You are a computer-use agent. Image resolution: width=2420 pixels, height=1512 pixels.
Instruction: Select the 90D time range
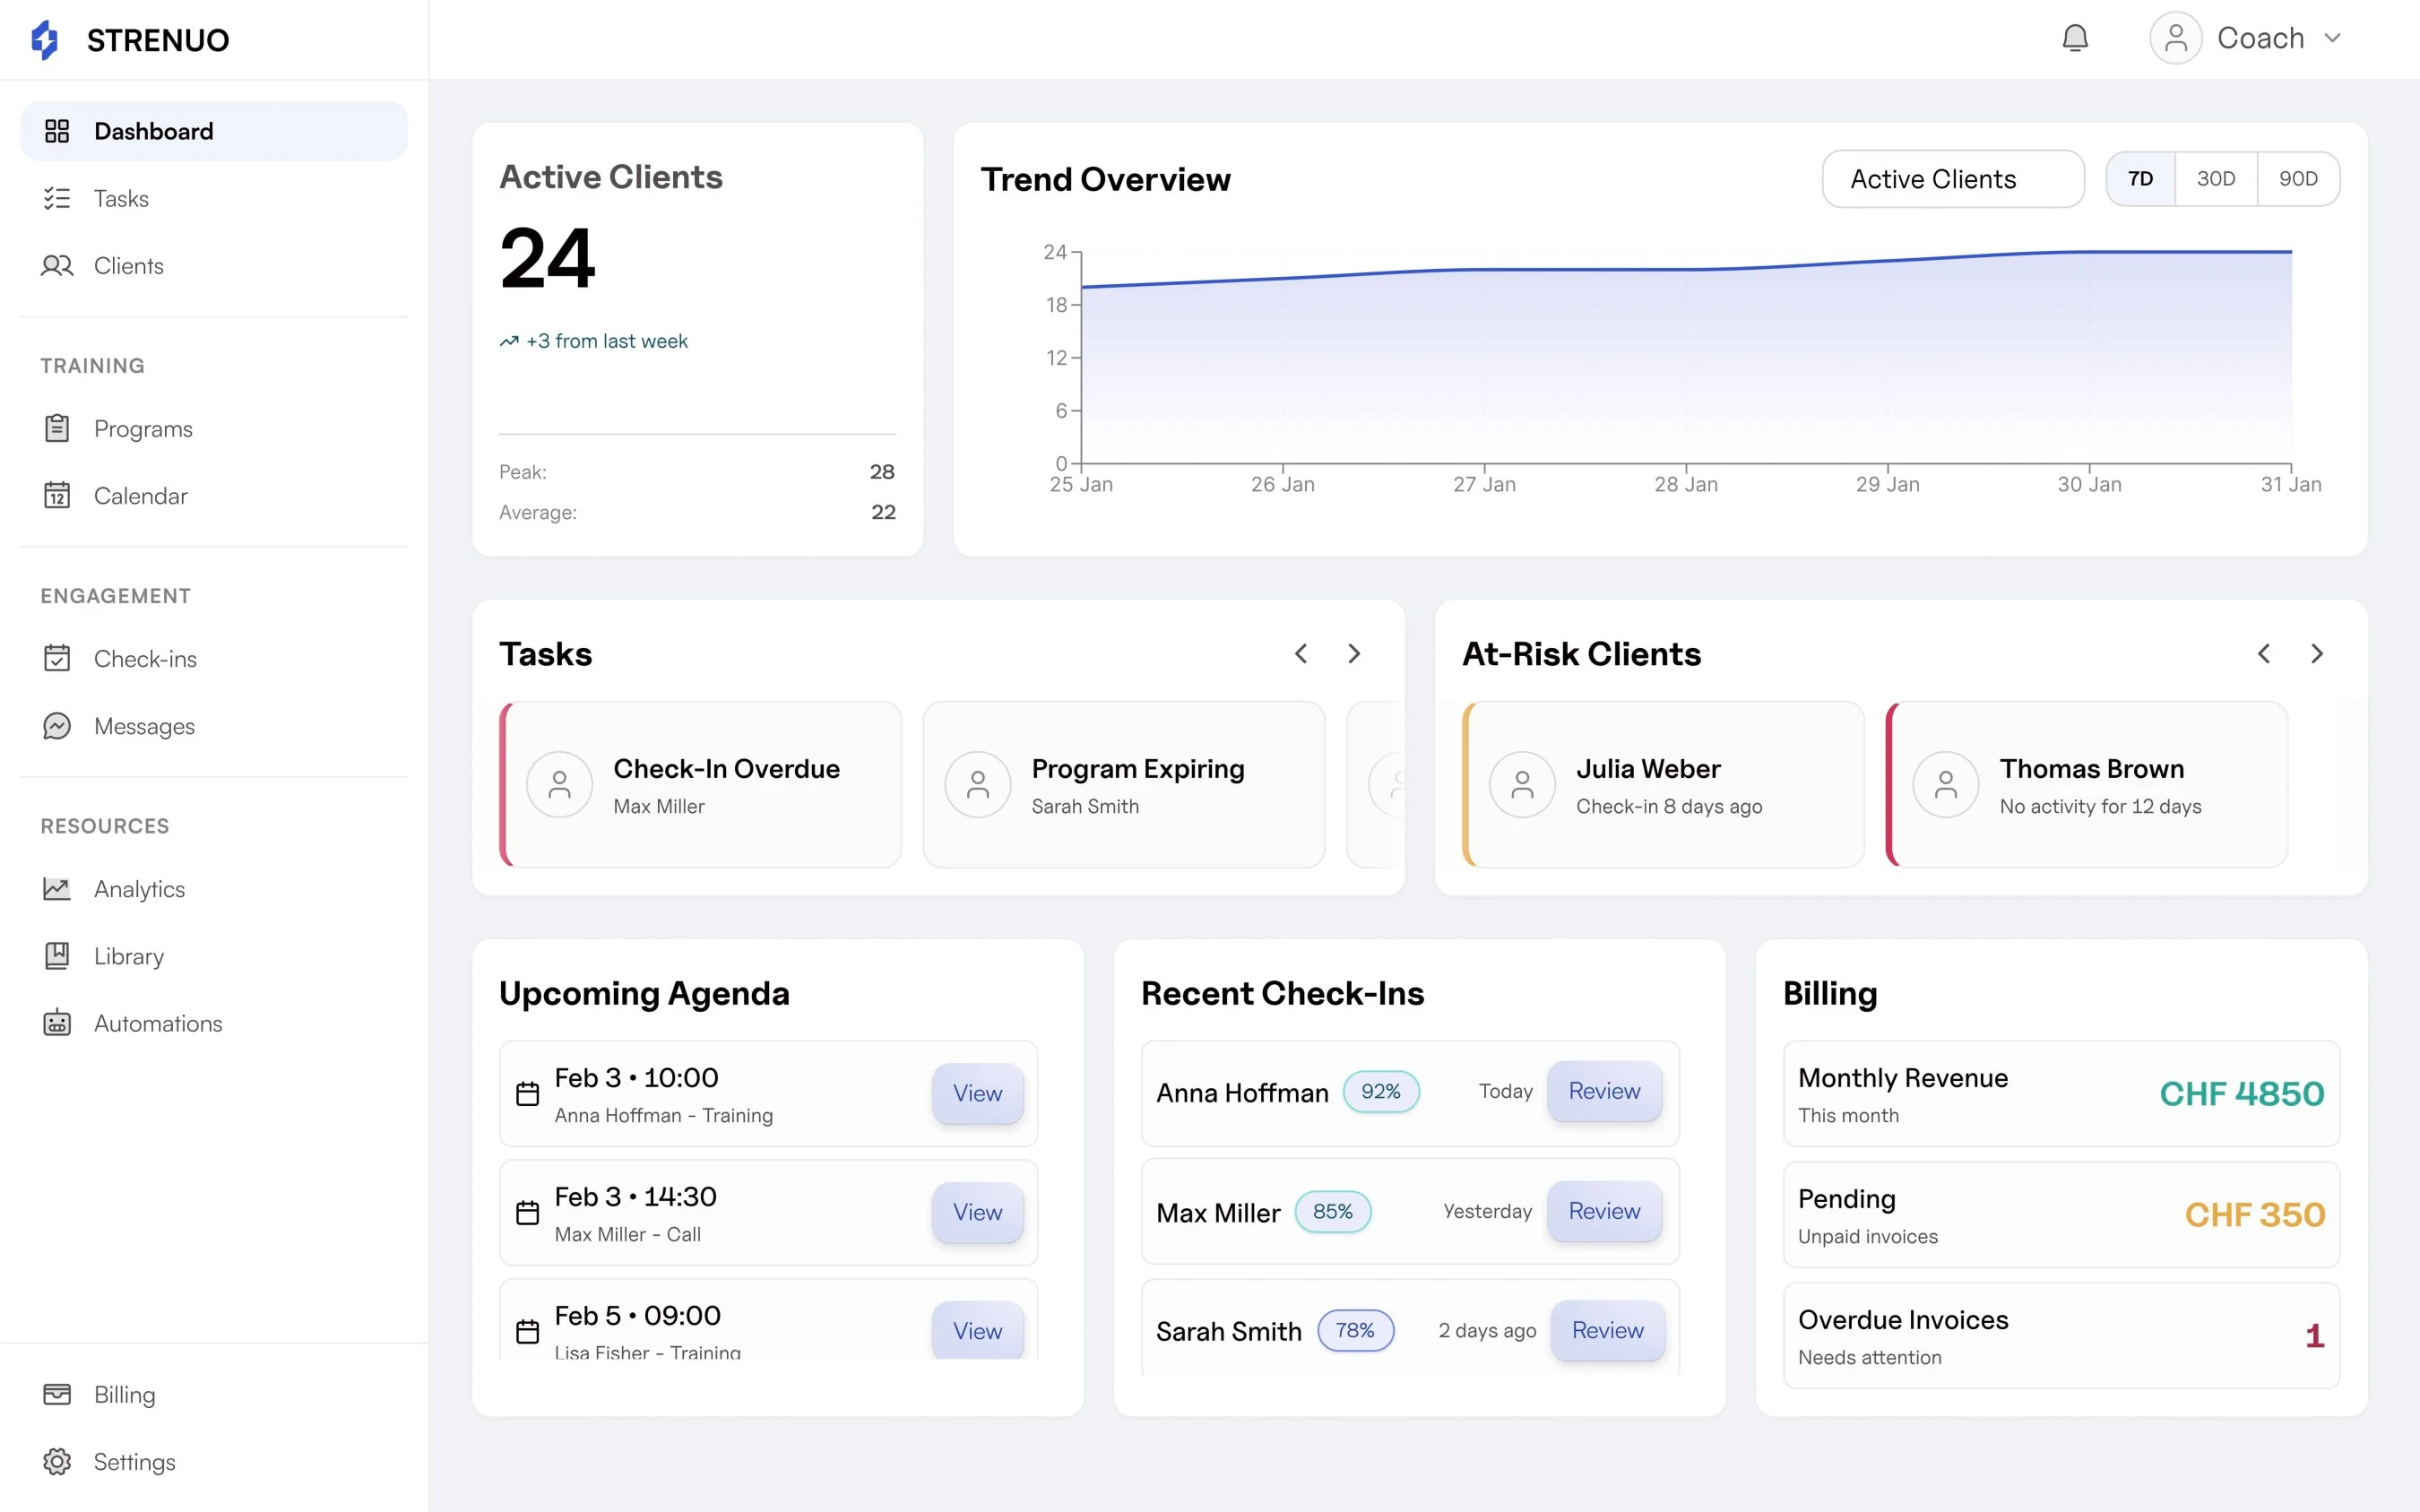click(2299, 178)
